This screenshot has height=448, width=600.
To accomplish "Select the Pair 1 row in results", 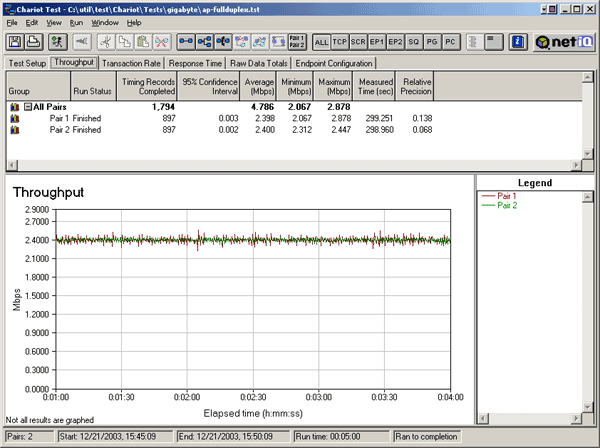I will click(60, 118).
